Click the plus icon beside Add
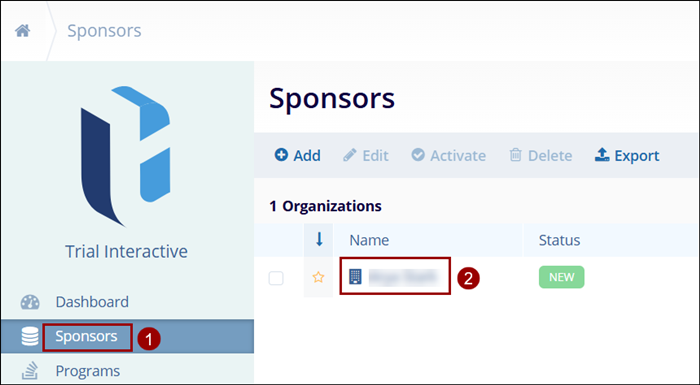The image size is (700, 385). point(281,155)
